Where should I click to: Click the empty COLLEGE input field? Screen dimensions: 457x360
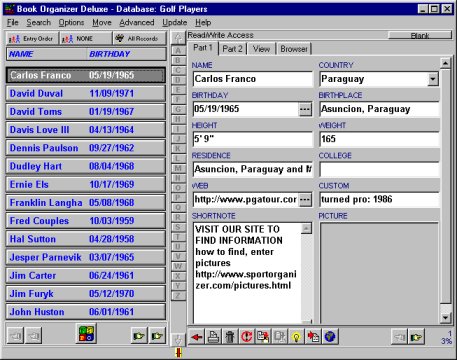[x=379, y=170]
